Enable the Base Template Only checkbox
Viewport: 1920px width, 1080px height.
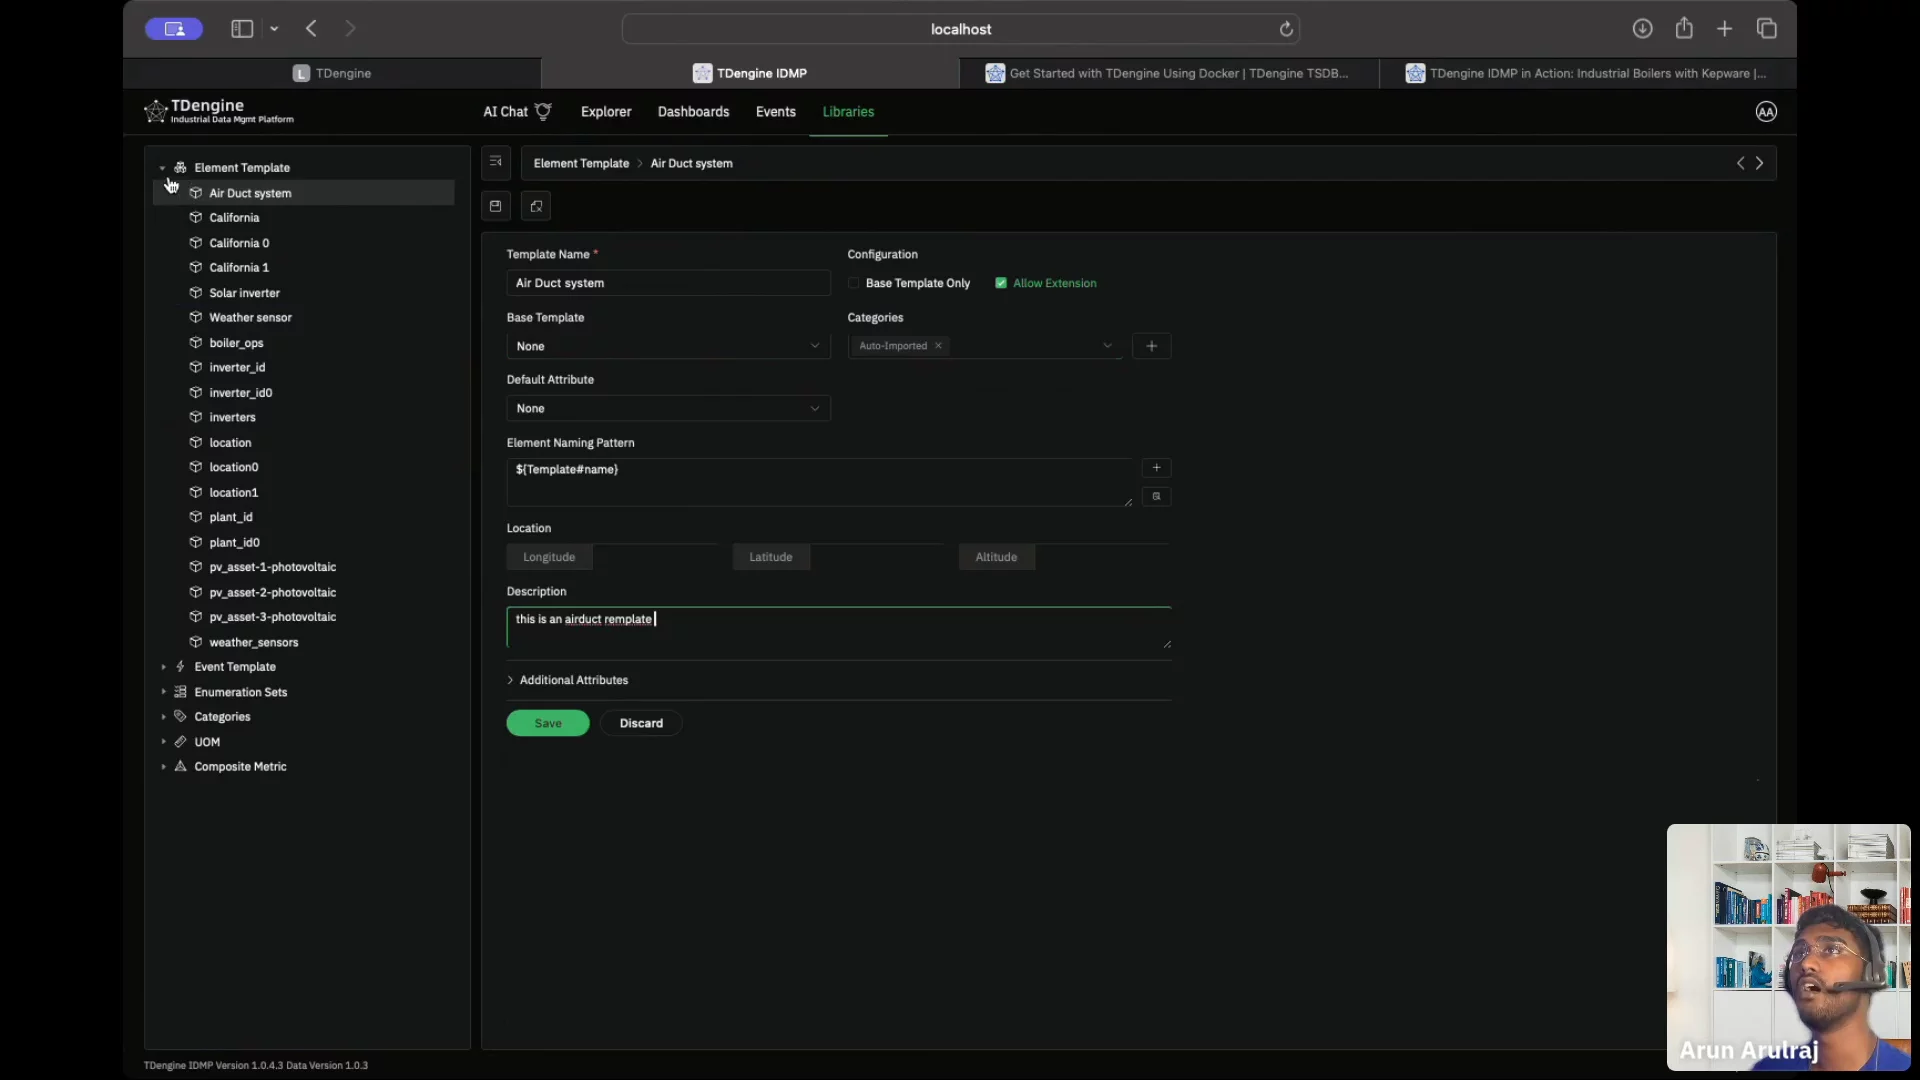click(854, 284)
